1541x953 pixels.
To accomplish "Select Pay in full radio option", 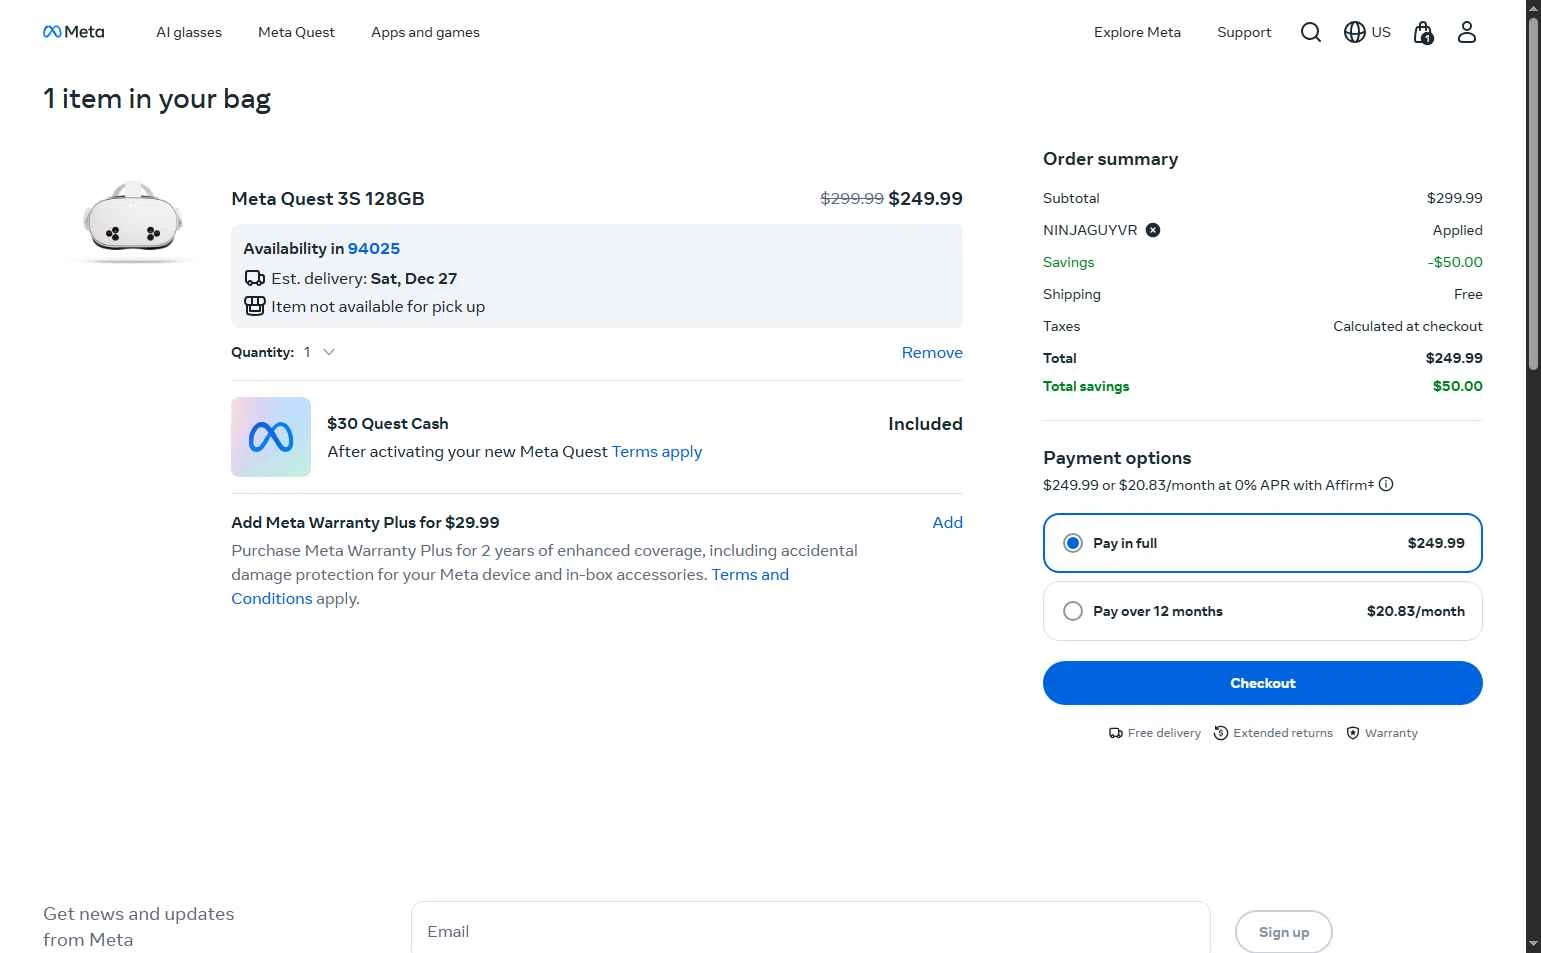I will click(x=1073, y=543).
